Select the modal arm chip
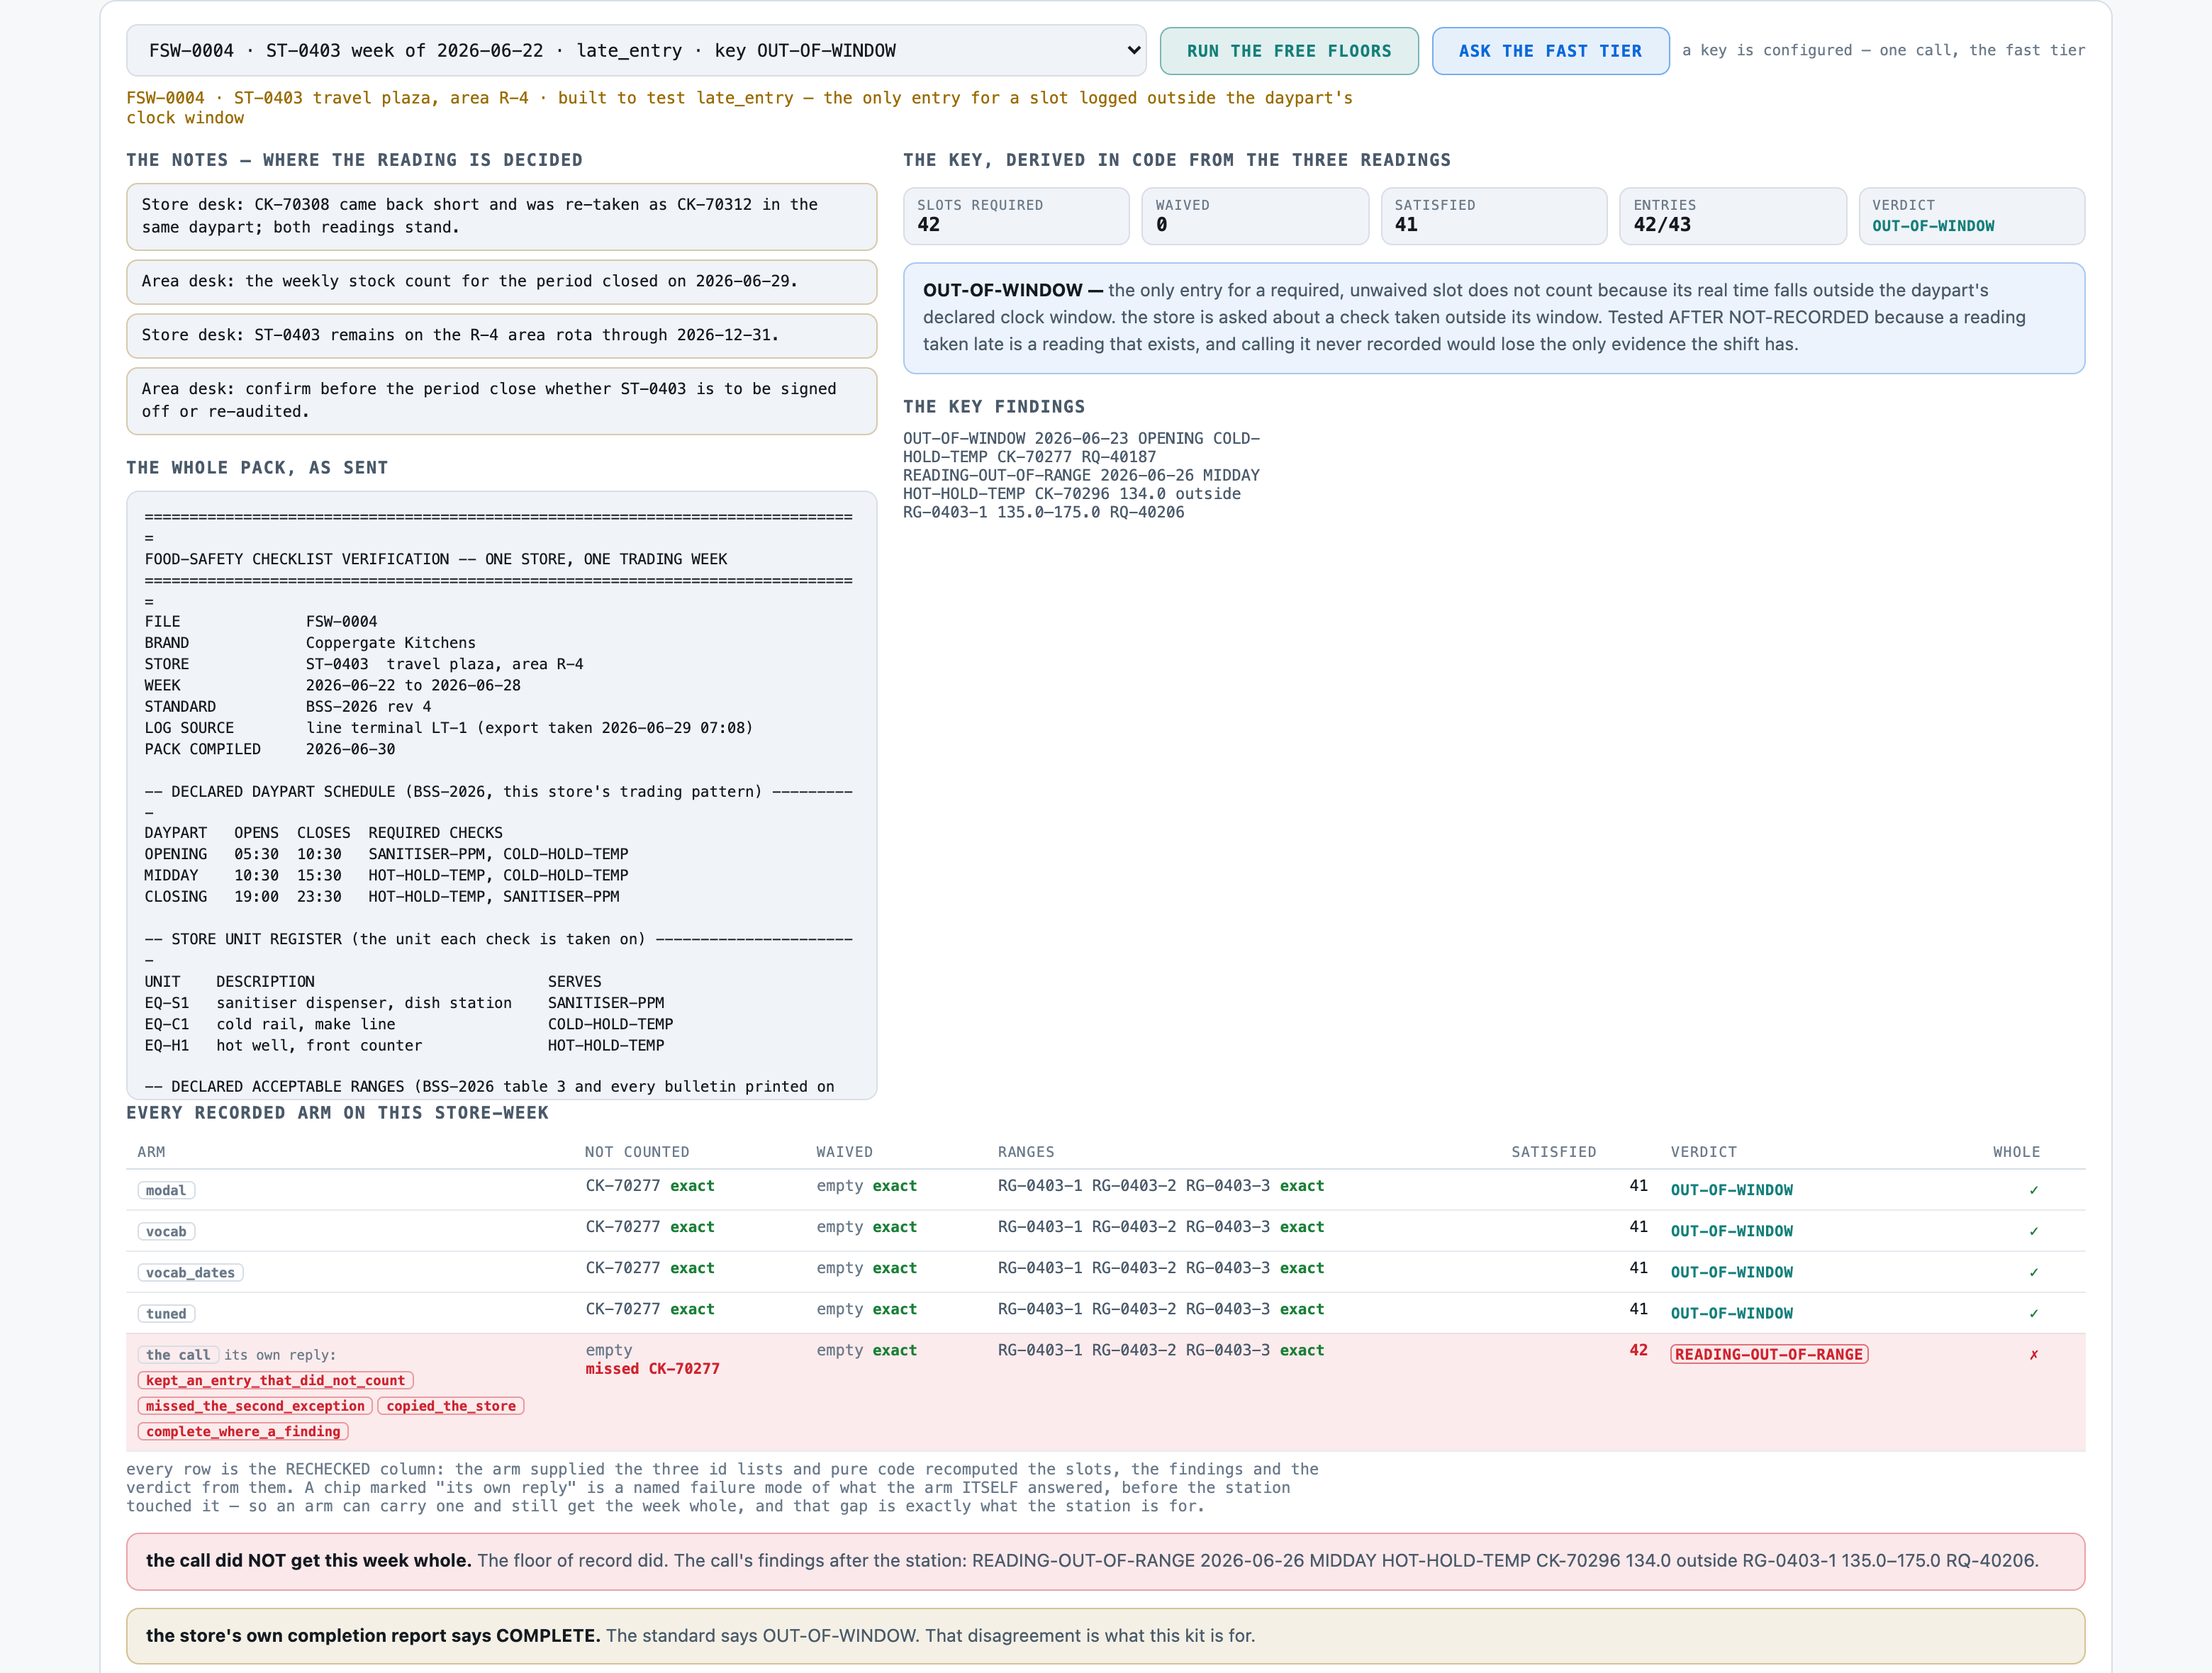This screenshot has height=1673, width=2212. point(166,1190)
